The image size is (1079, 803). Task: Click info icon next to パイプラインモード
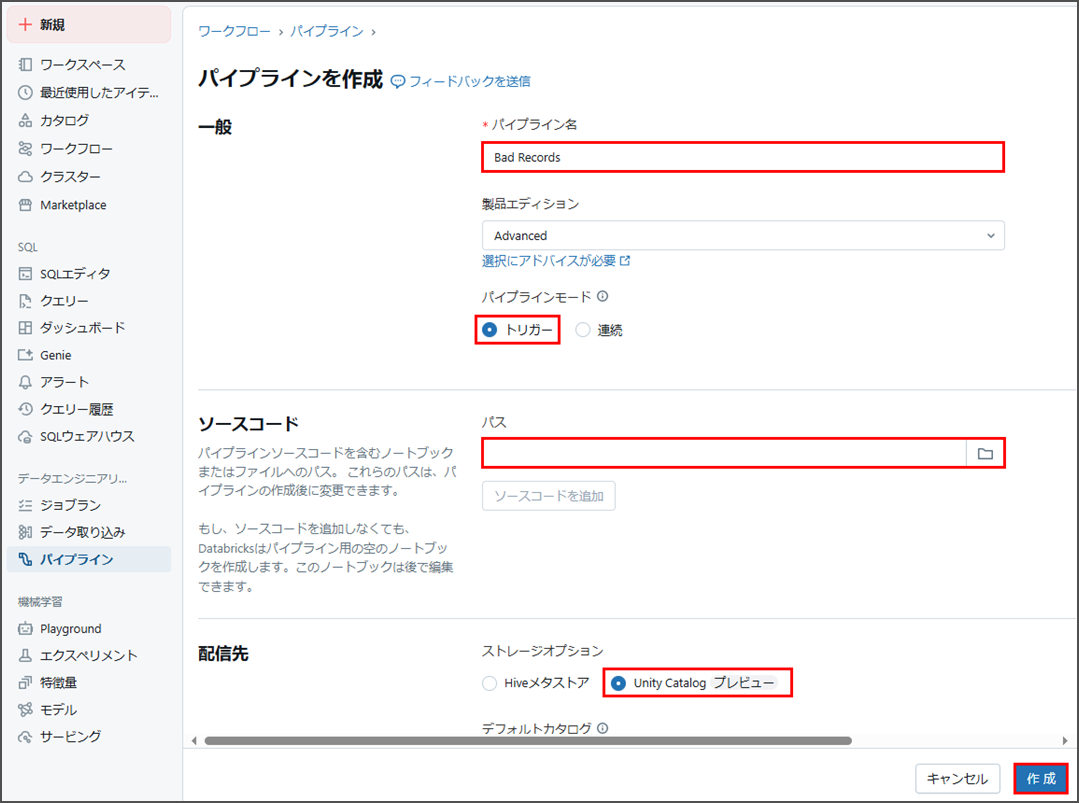603,297
